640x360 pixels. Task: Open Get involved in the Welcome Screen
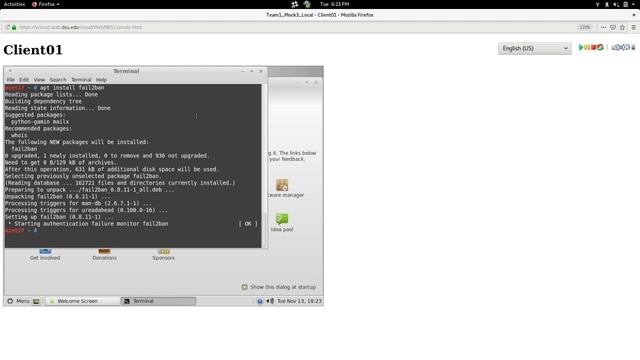[x=45, y=255]
